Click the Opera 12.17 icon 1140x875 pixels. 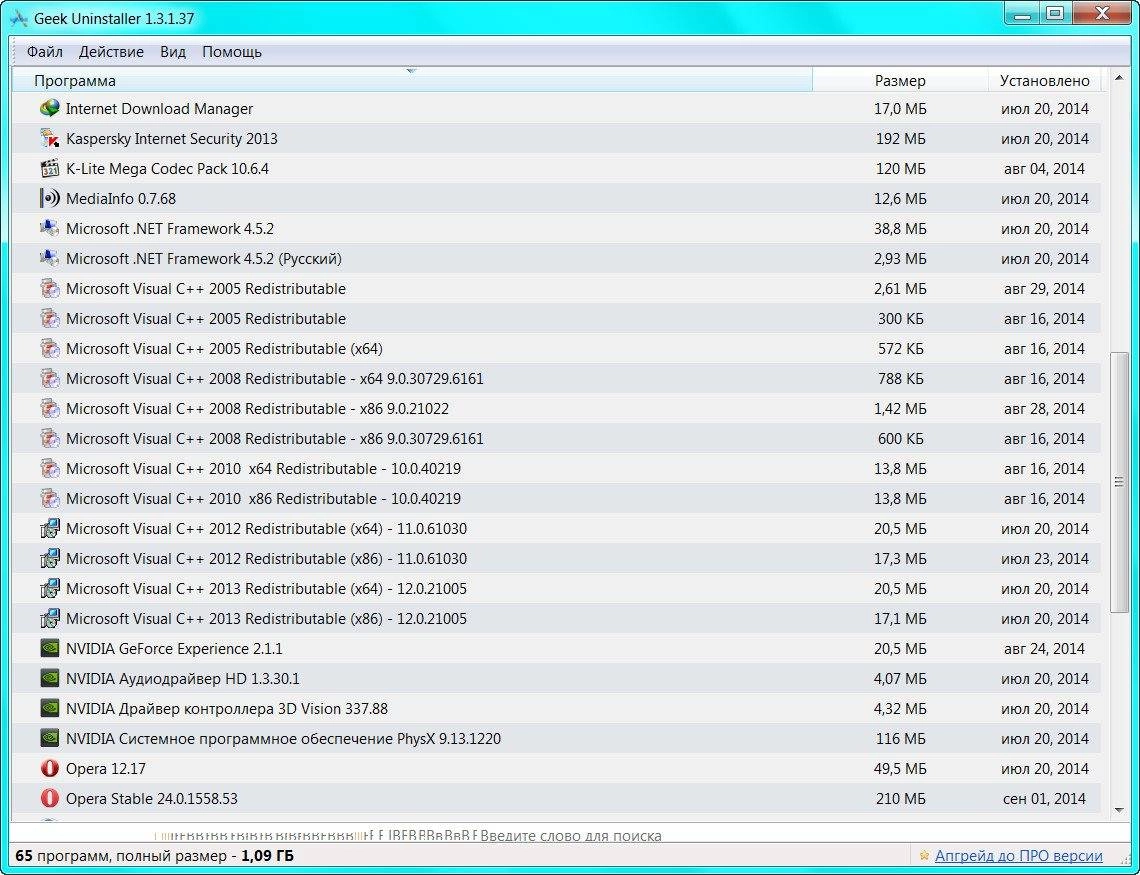[x=49, y=768]
